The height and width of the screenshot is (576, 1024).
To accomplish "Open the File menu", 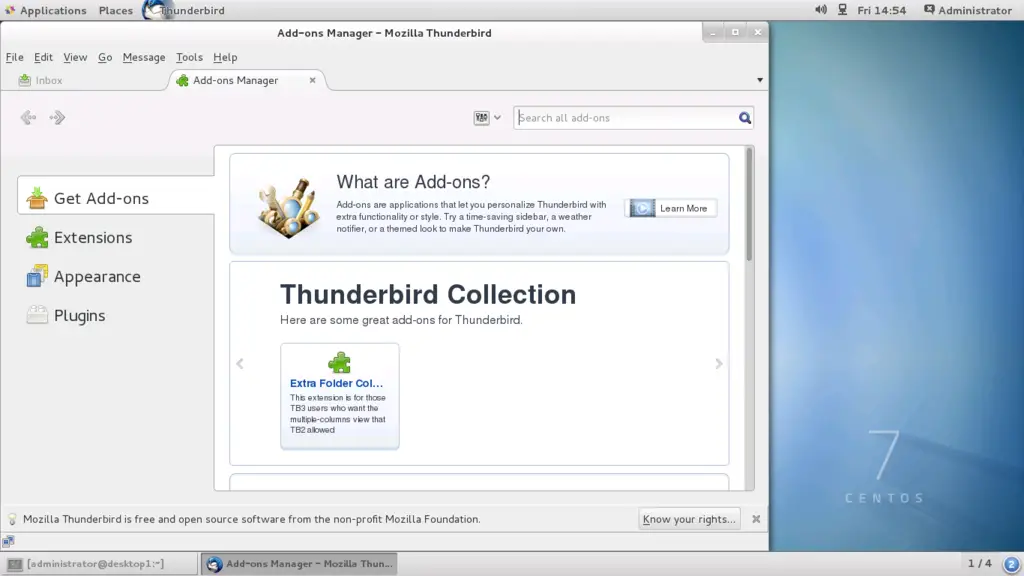I will [x=14, y=57].
